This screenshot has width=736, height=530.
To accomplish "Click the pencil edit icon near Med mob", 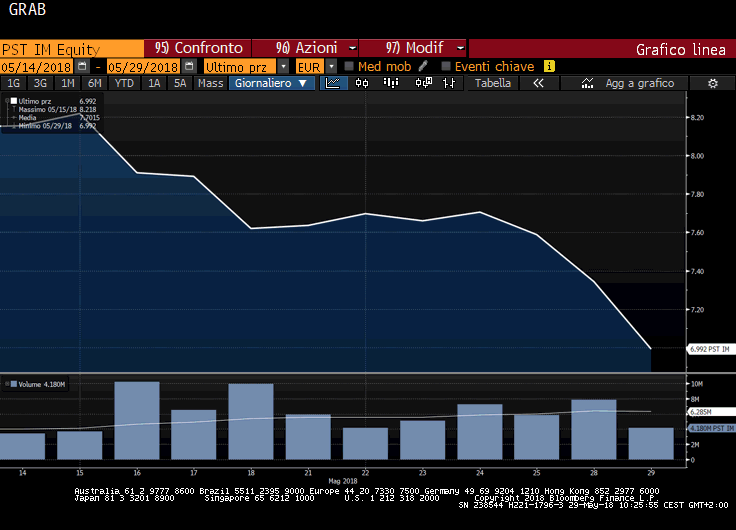I will coord(423,66).
